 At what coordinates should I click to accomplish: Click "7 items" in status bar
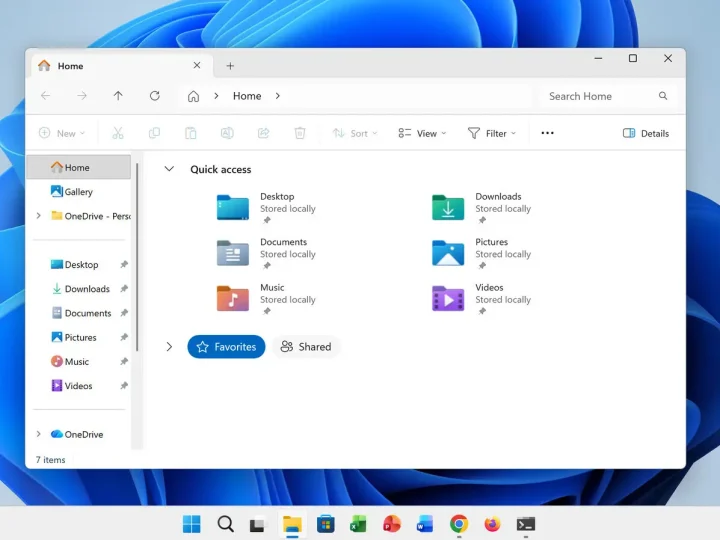(51, 460)
